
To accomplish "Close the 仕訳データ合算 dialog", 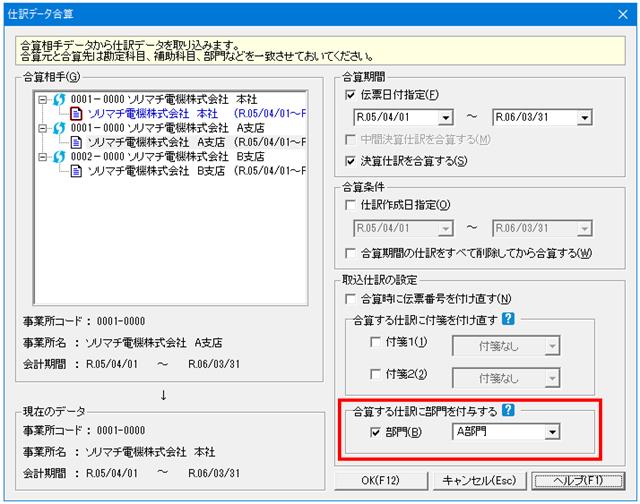I will pyautogui.click(x=623, y=14).
